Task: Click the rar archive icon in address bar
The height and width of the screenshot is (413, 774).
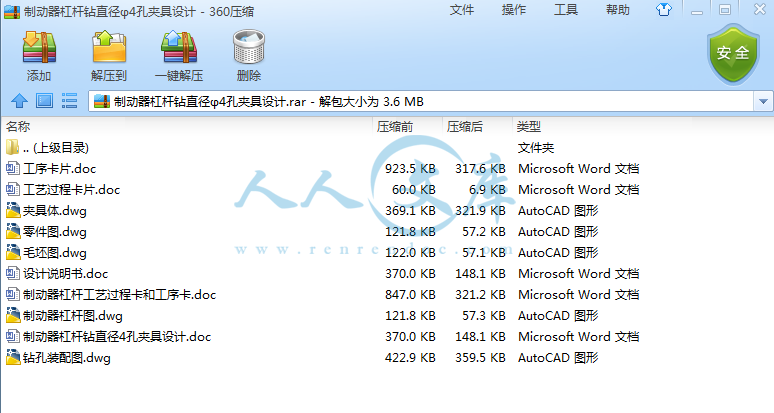Action: [102, 102]
